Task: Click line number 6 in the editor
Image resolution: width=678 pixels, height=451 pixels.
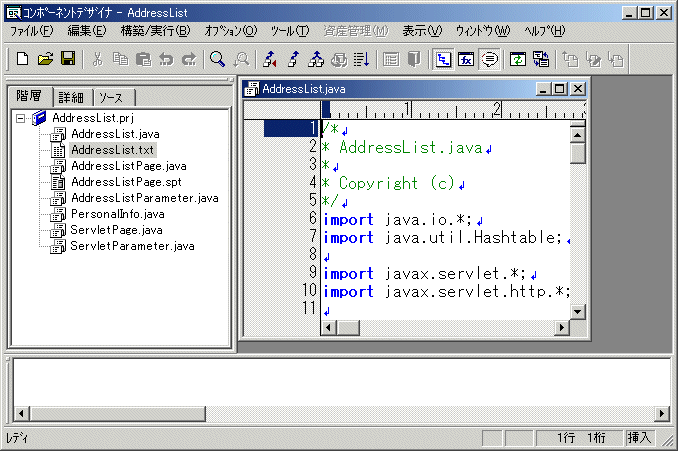Action: coord(313,218)
